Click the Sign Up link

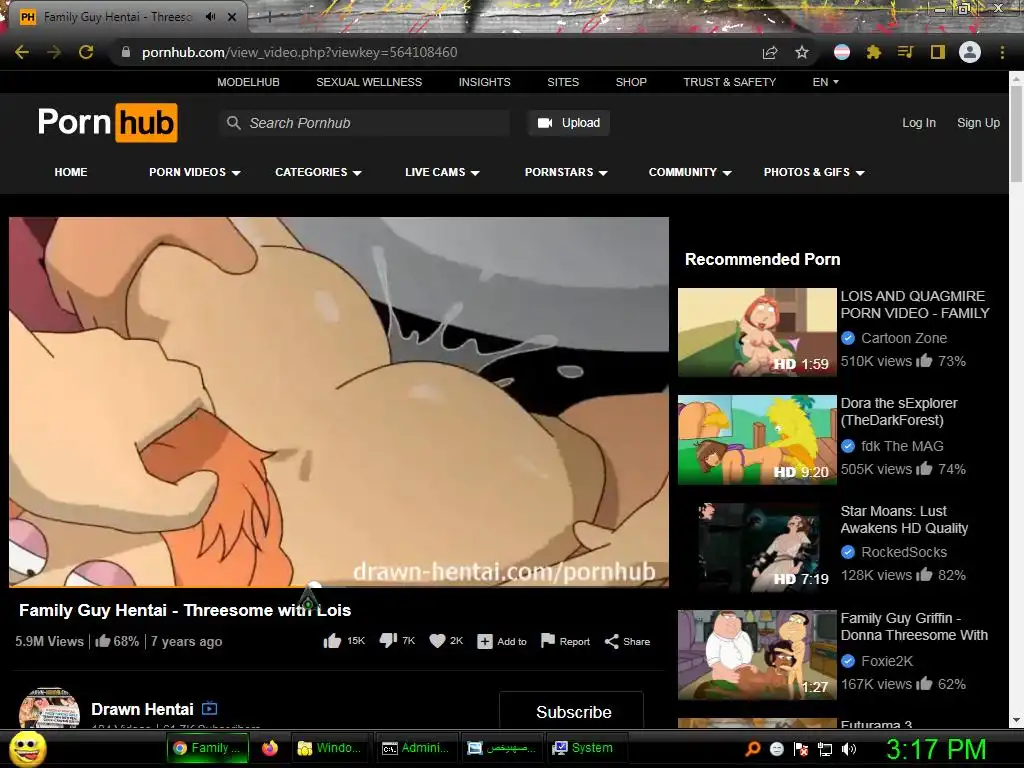[x=978, y=123]
